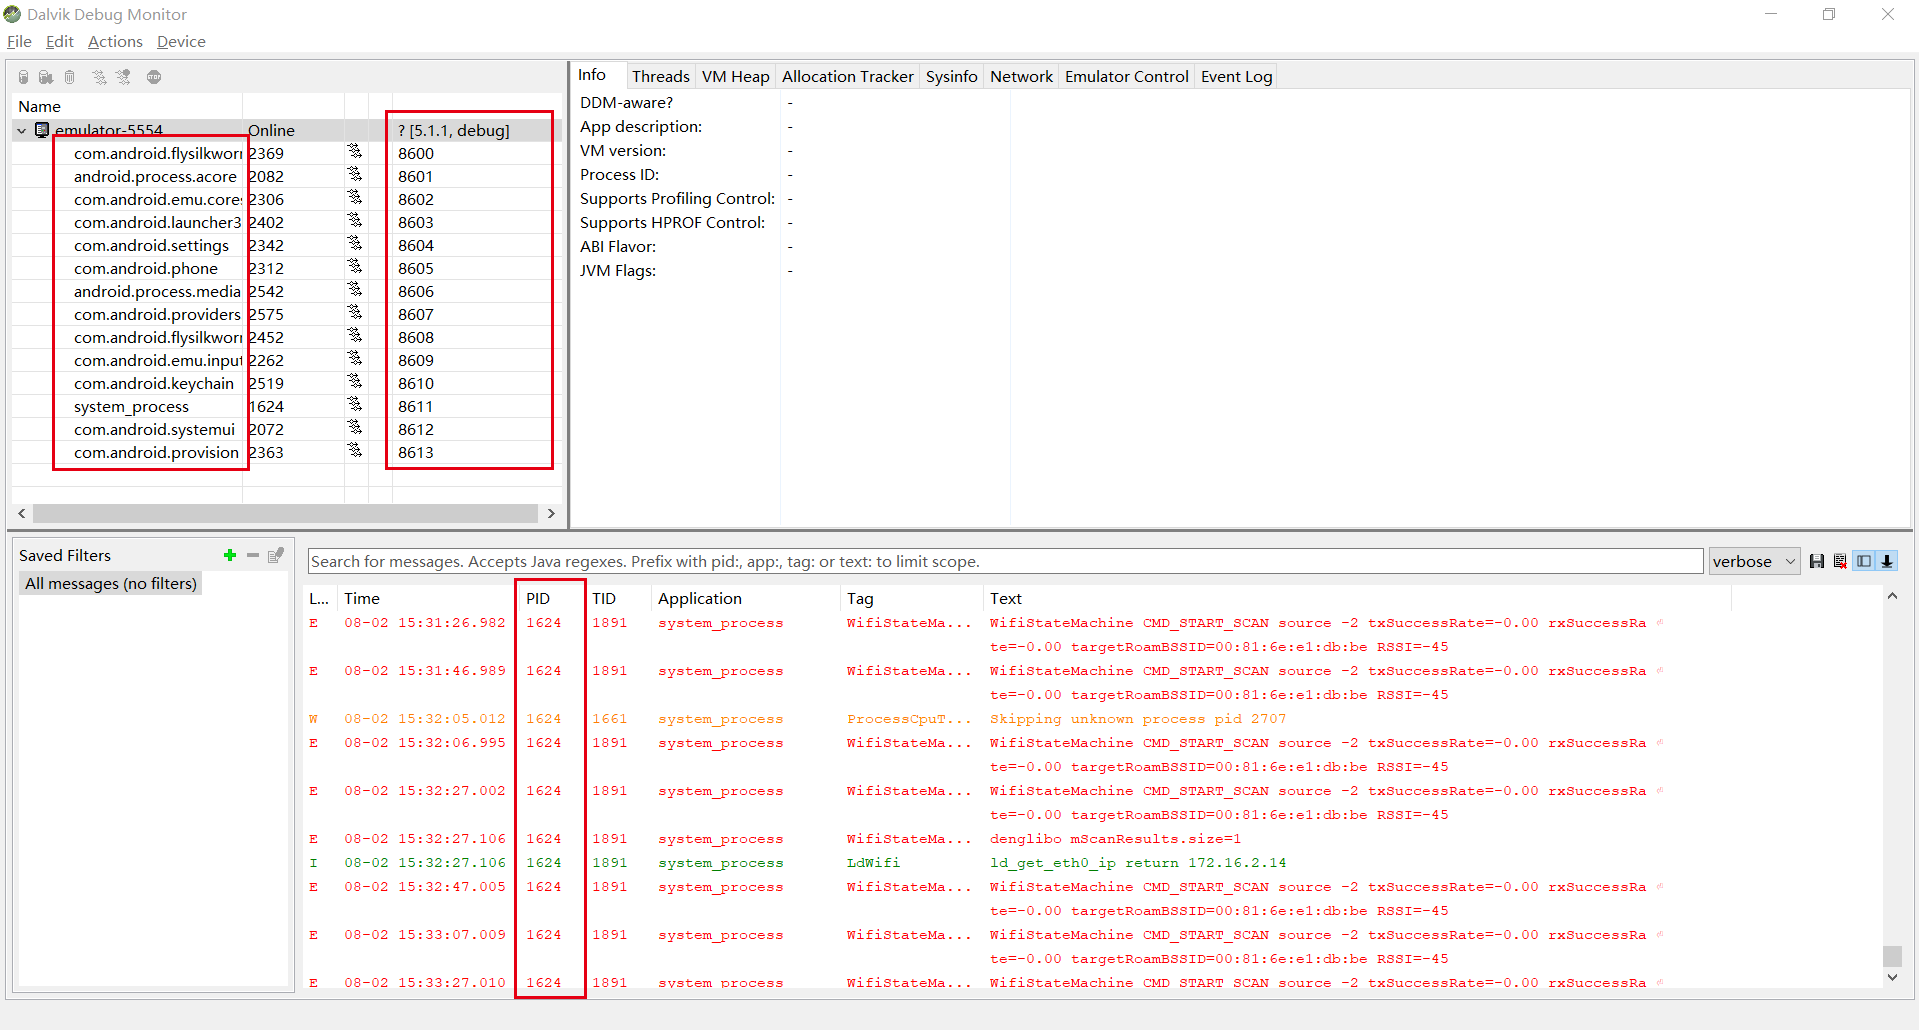Click the Update Threads toolbar icon
This screenshot has width=1919, height=1030.
point(99,77)
